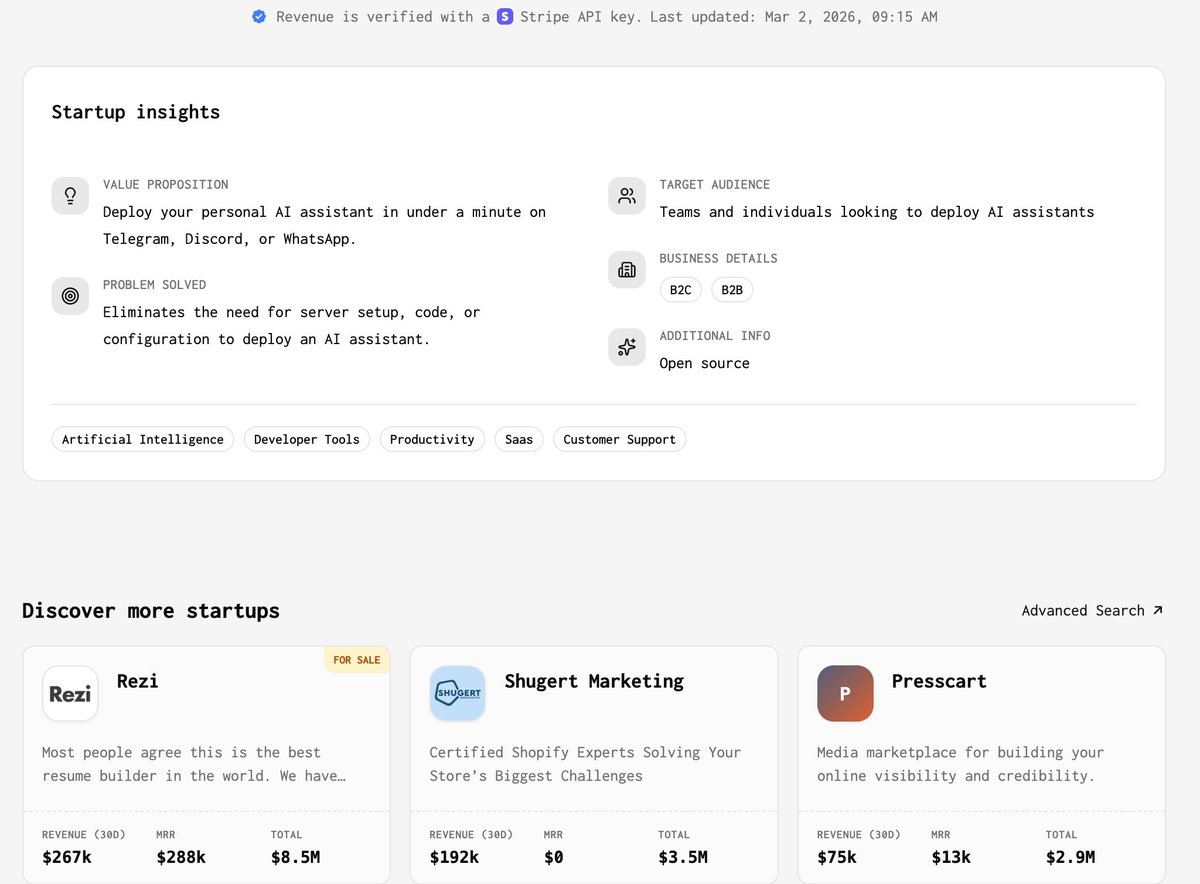Select the Saas tag

coord(519,439)
